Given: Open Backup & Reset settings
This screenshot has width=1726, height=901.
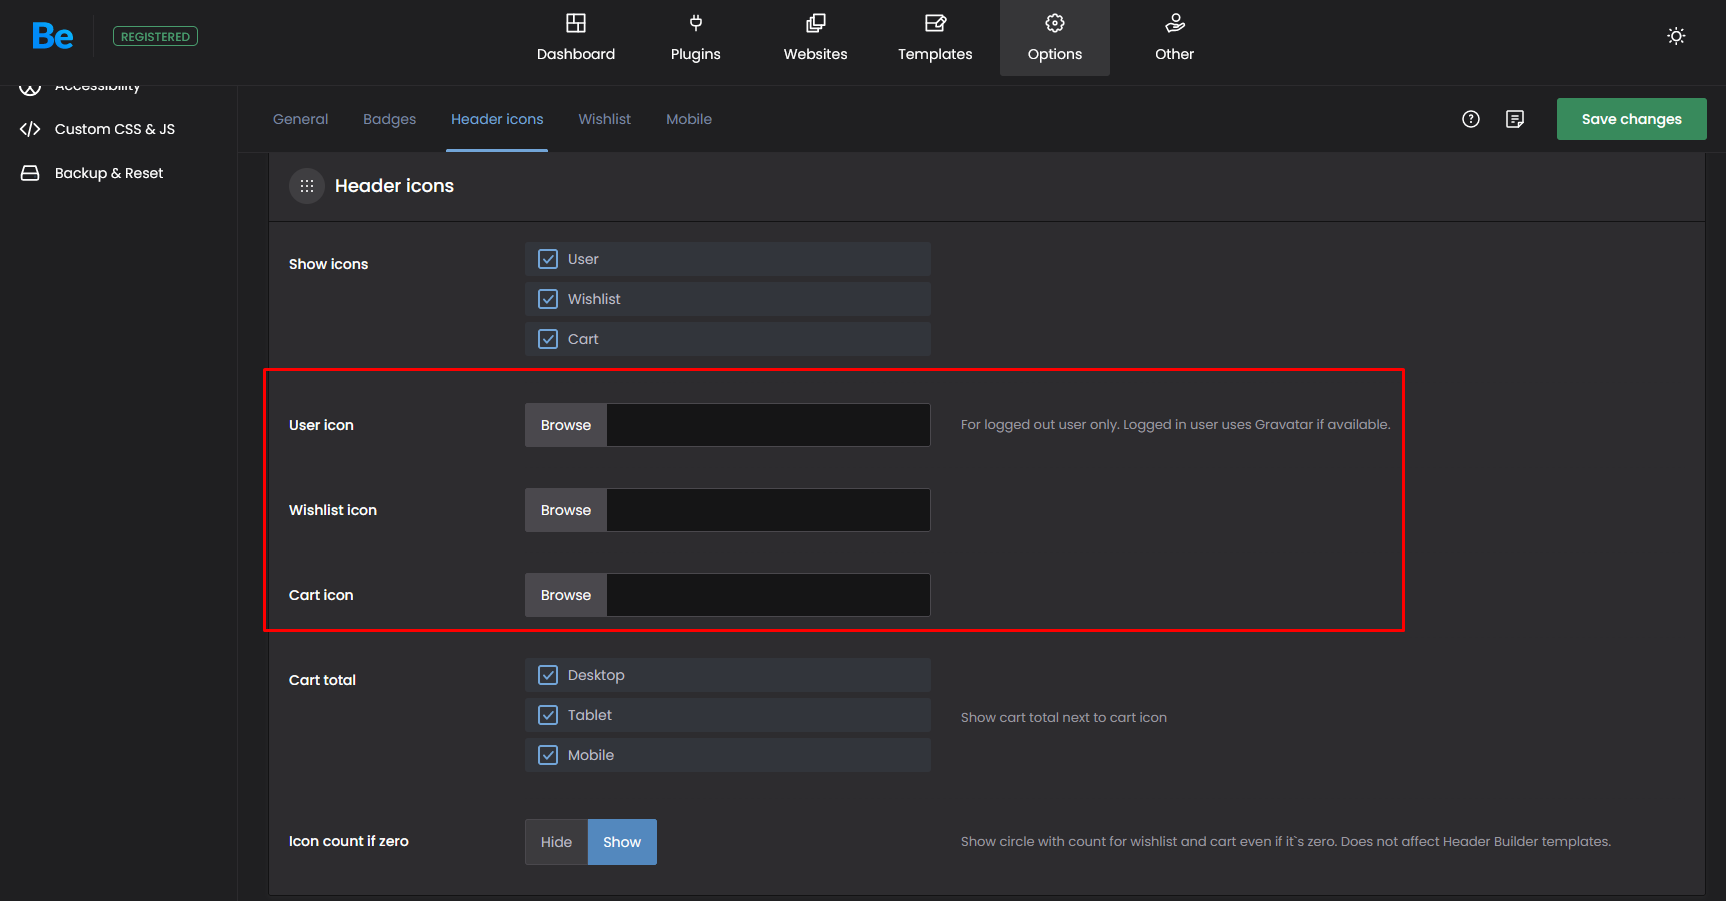Looking at the screenshot, I should click(109, 173).
